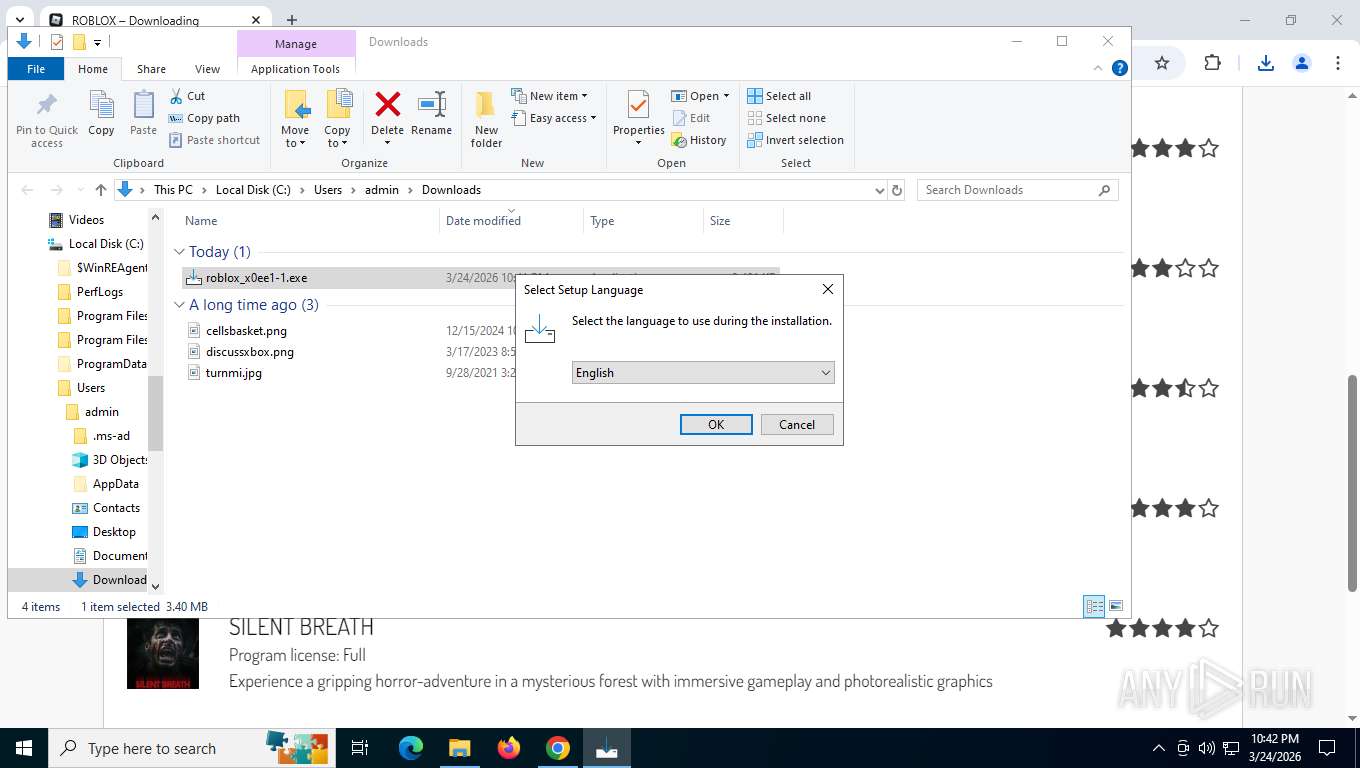Select the turnmi.jpg file
The width and height of the screenshot is (1360, 768).
(234, 373)
